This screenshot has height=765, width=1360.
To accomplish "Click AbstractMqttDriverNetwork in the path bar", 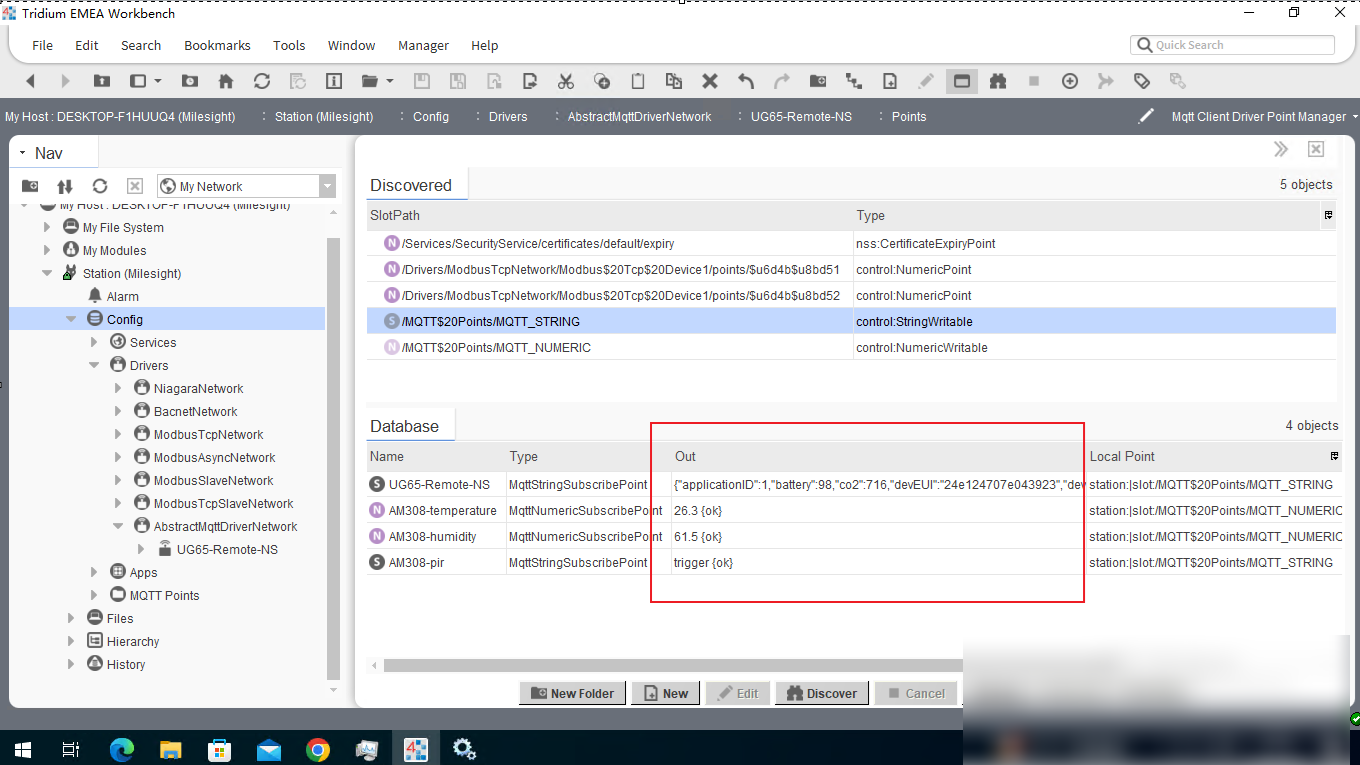I will [x=639, y=117].
